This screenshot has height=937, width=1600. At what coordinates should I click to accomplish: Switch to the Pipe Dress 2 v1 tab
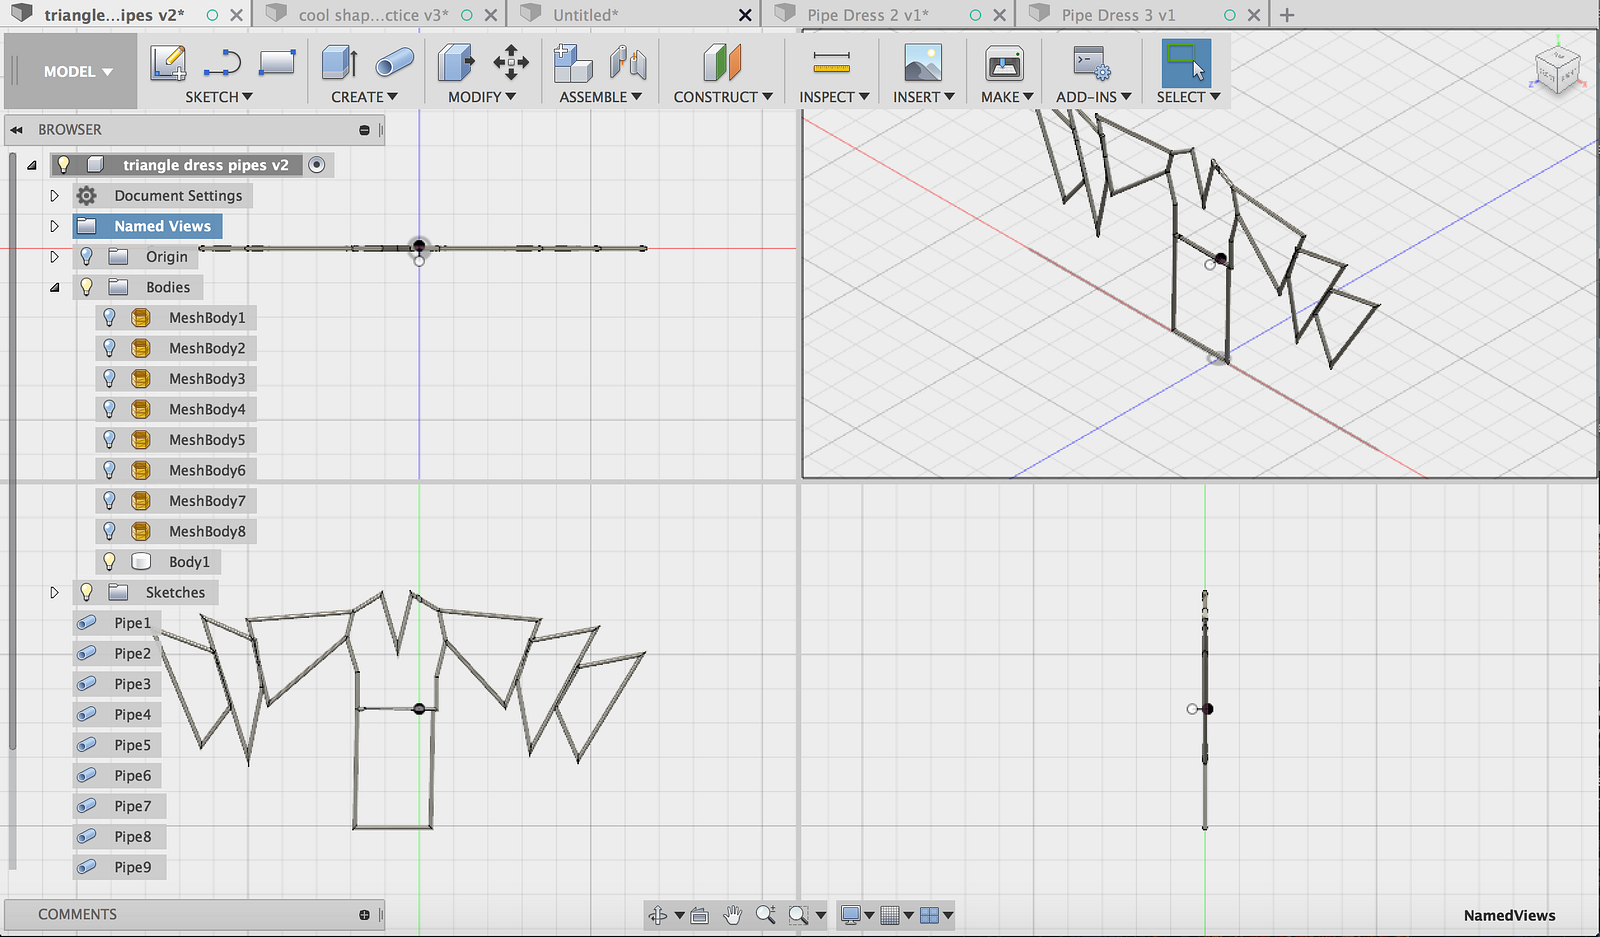point(867,15)
